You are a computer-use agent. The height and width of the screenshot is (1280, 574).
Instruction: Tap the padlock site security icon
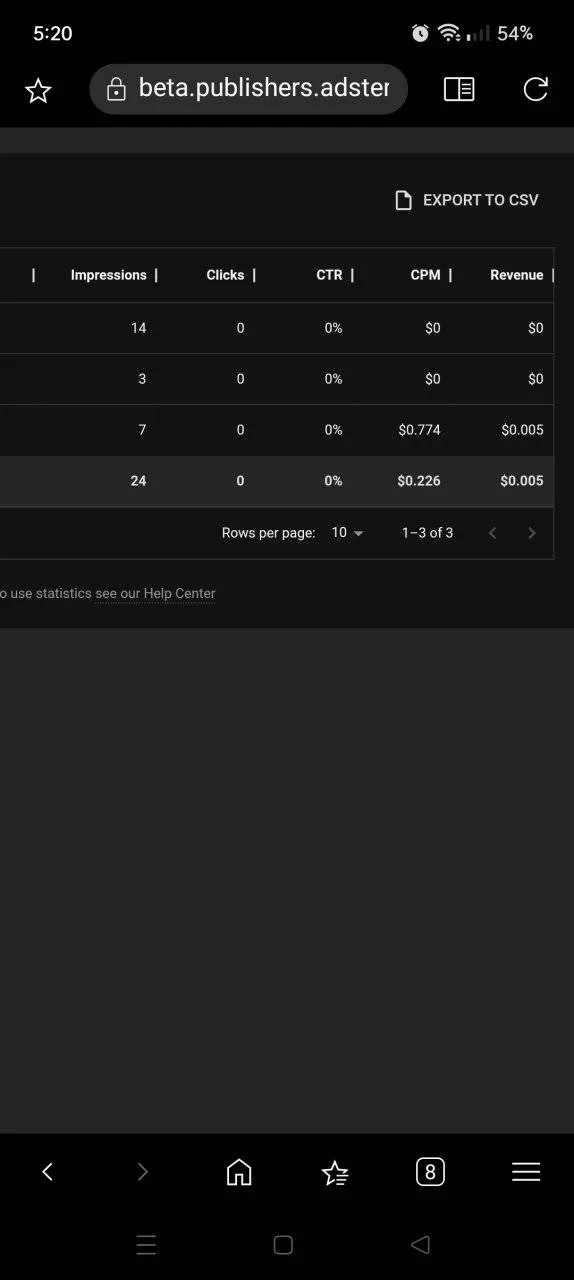coord(116,90)
